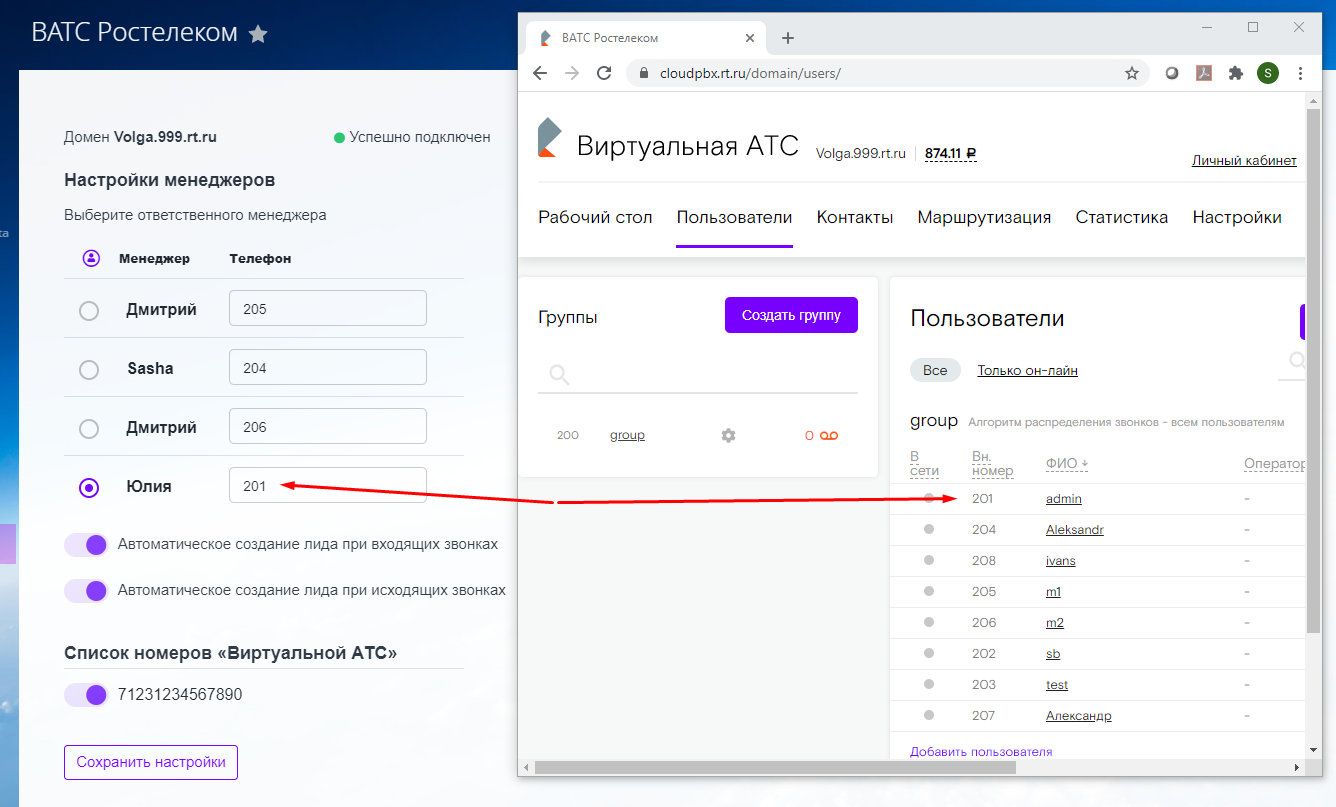
Task: Sort by Вн. номер column header
Action: pos(992,463)
